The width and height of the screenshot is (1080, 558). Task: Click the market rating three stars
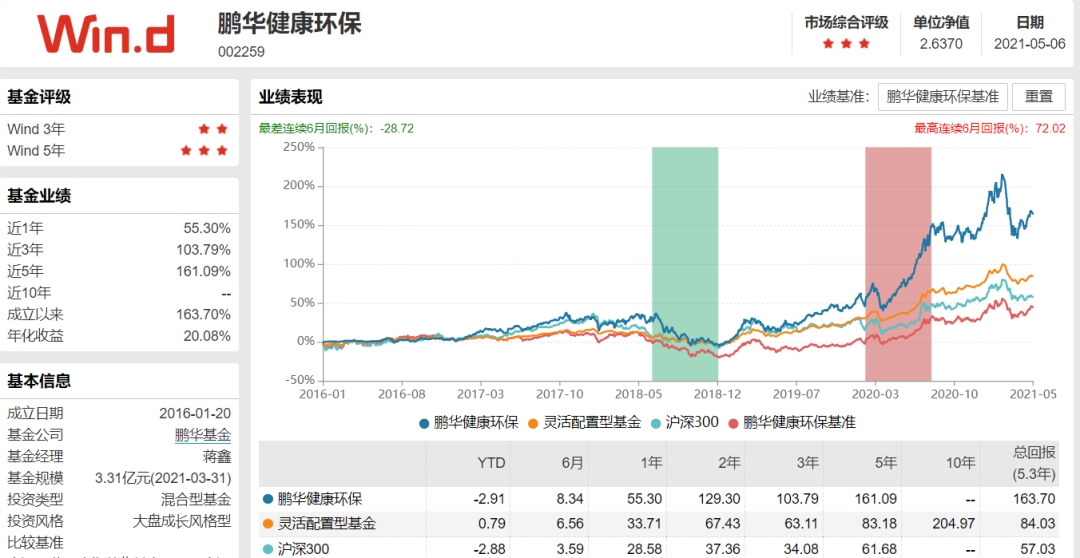[846, 44]
